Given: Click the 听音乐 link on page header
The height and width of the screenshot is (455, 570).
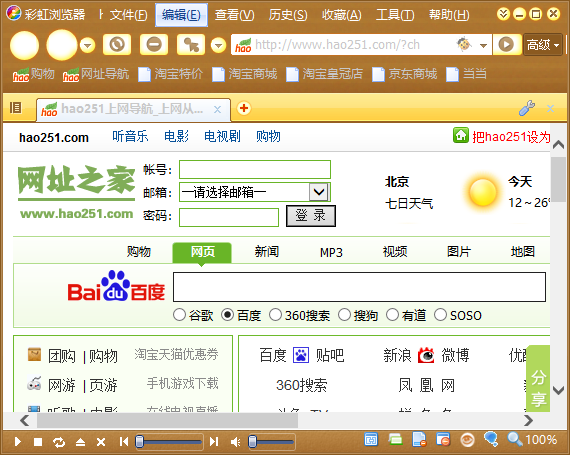Looking at the screenshot, I should (130, 137).
